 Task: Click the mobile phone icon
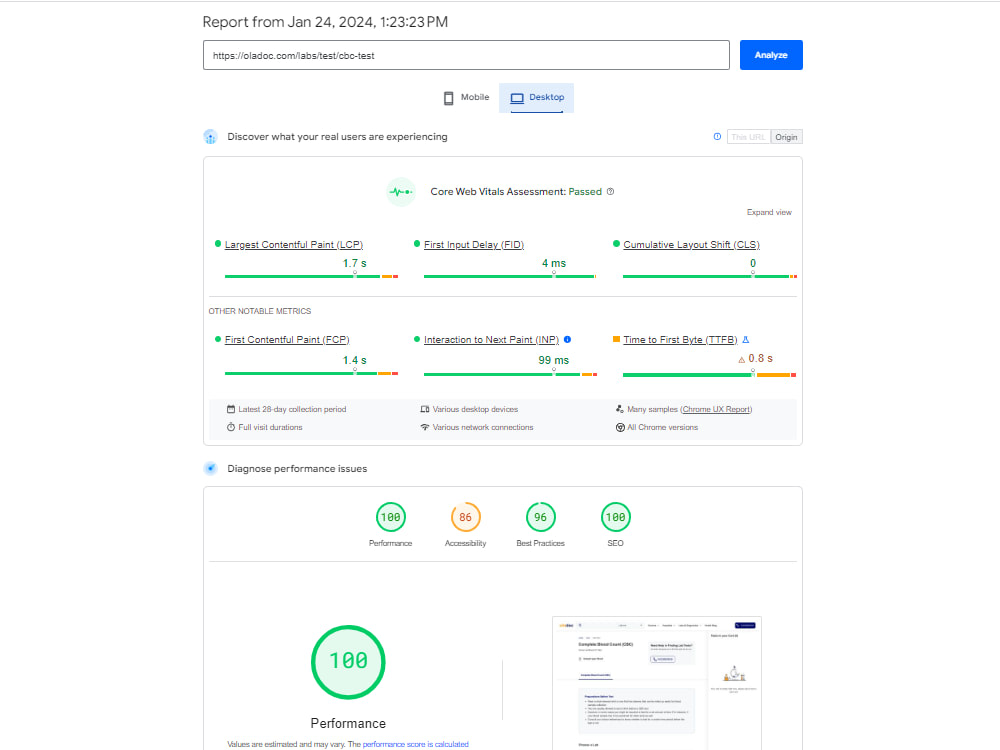click(448, 98)
